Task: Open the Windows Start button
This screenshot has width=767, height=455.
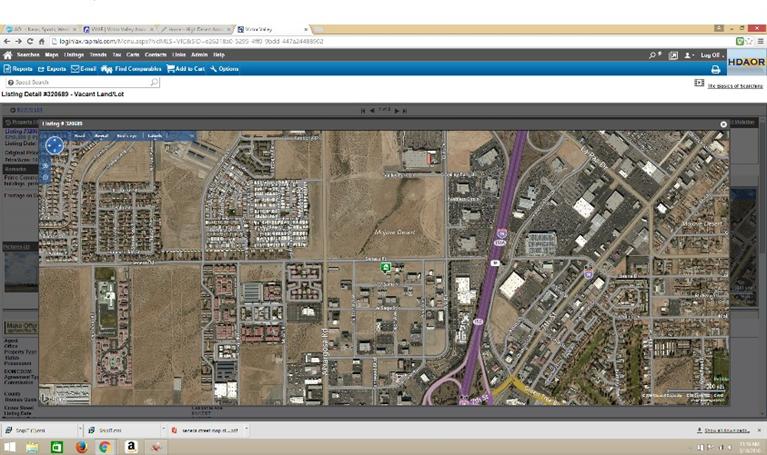Action: 10,447
